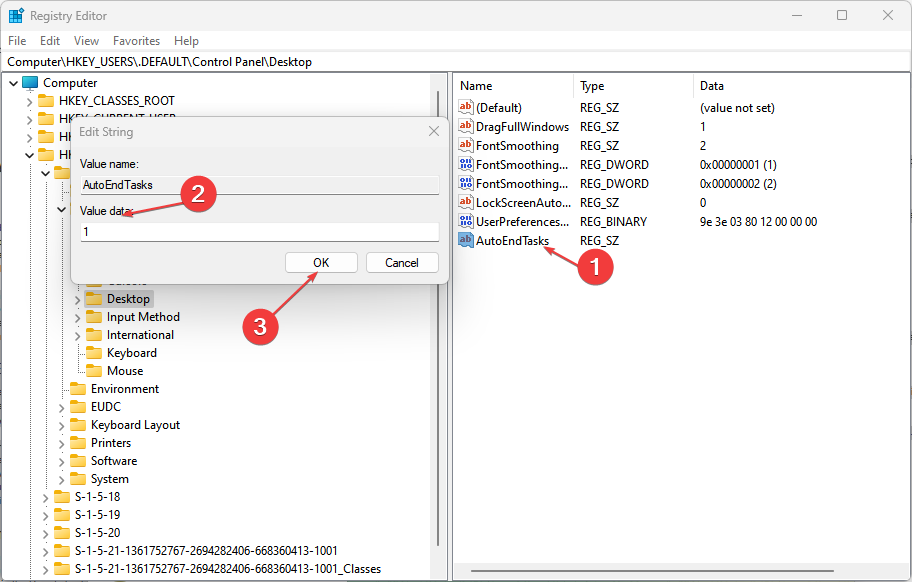Select the Computer root icon in tree
The width and height of the screenshot is (912, 582).
click(30, 83)
